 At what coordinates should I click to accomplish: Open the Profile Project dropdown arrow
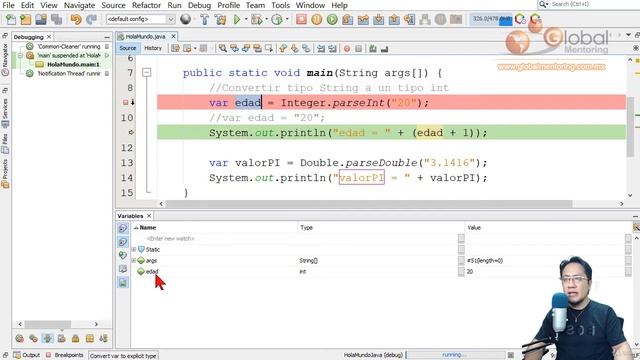287,19
